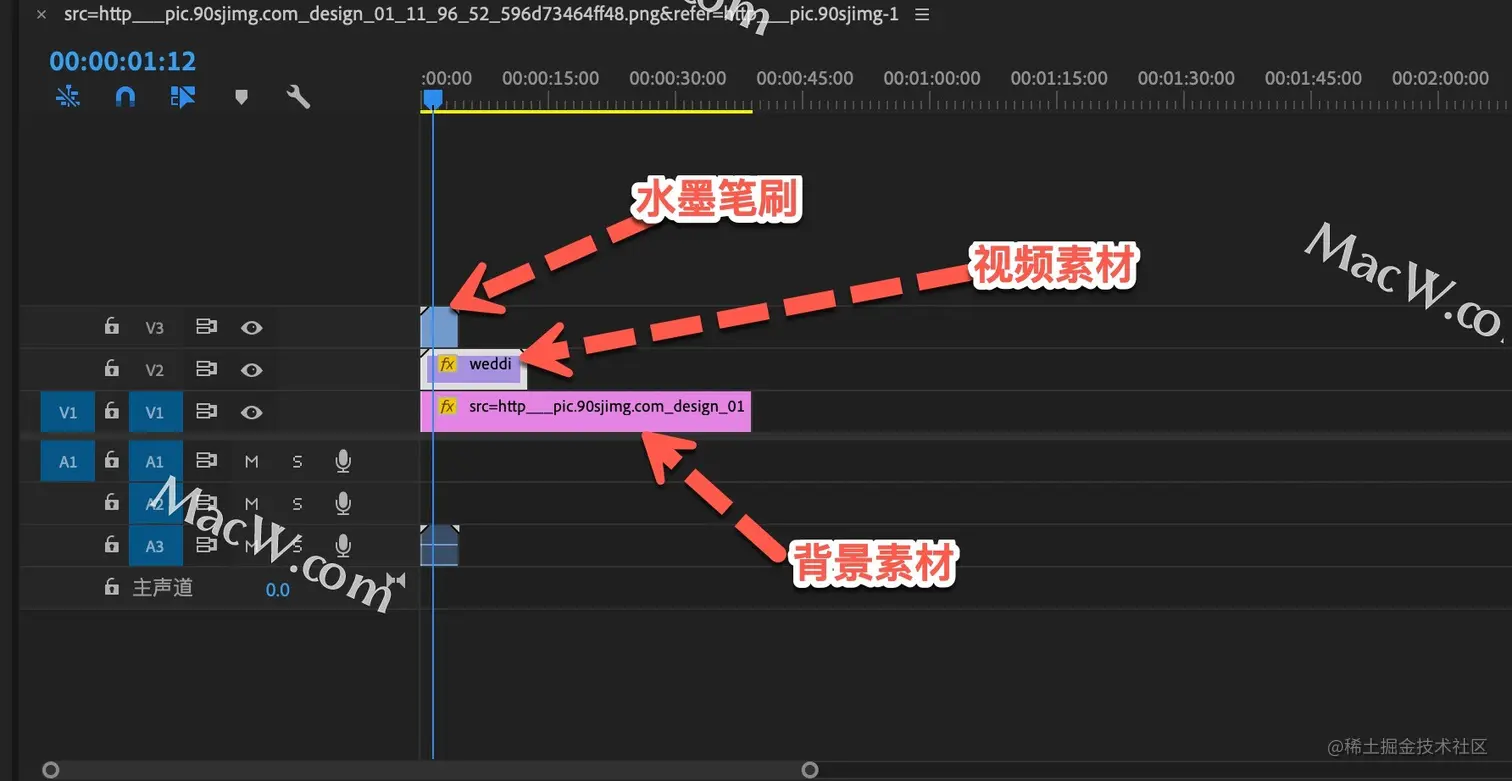Screen dimensions: 1512x781
Task: Click the blue playhead marker on ruler
Action: coord(432,98)
